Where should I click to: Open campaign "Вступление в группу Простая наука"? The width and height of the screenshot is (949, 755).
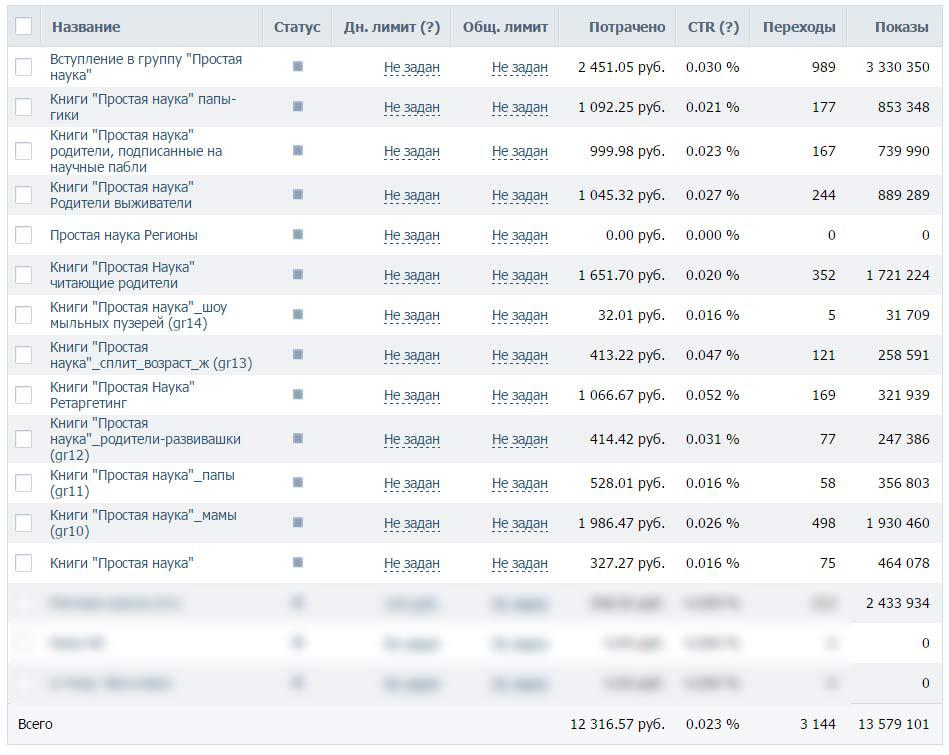pyautogui.click(x=146, y=67)
